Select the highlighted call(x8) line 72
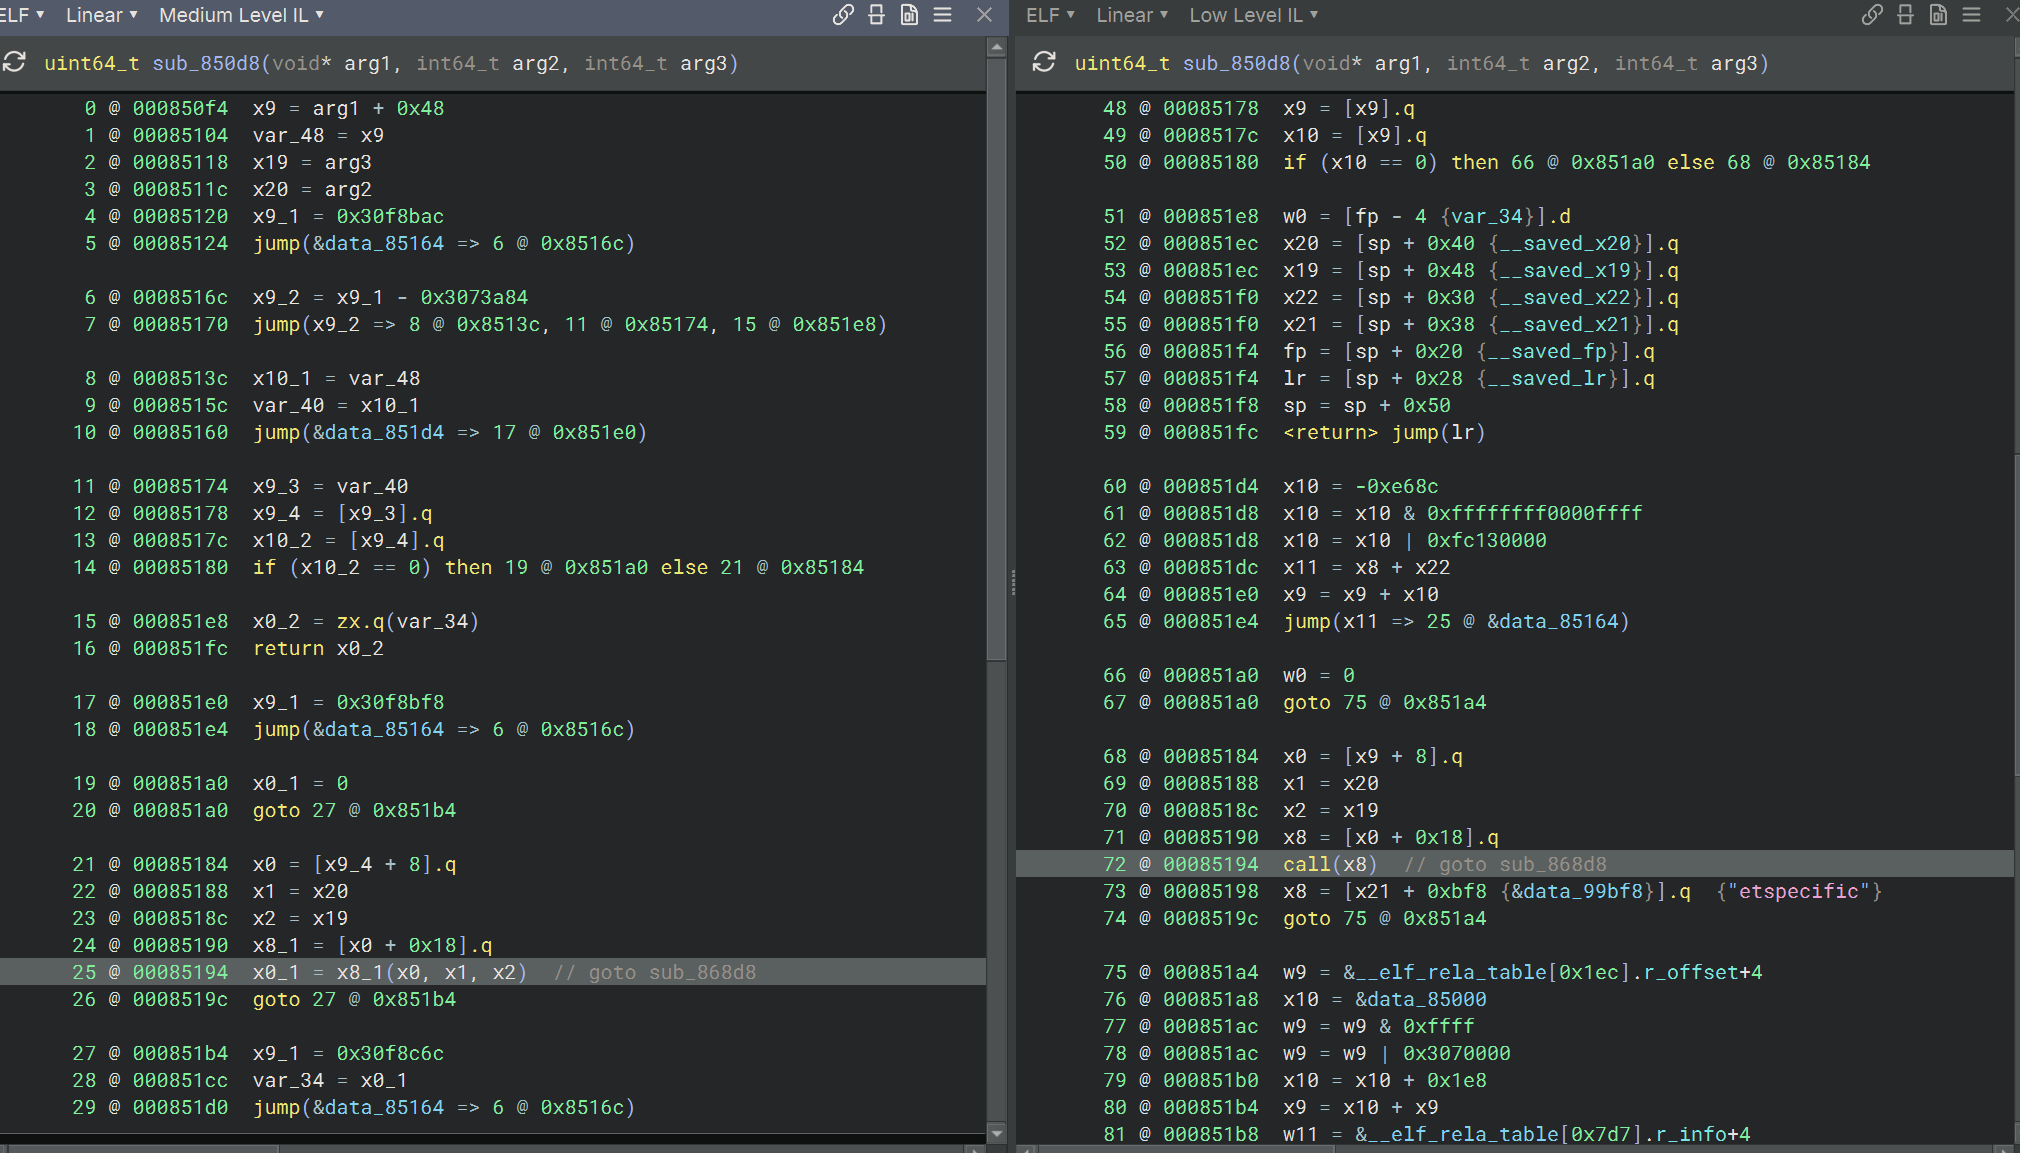The width and height of the screenshot is (2020, 1153). 1330,864
